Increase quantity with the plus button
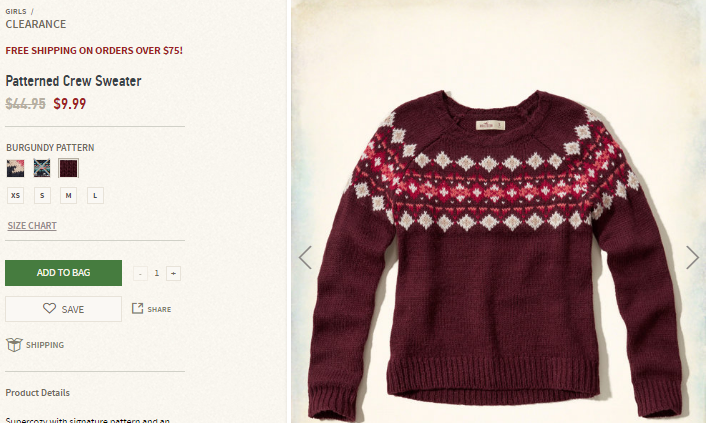 (173, 273)
